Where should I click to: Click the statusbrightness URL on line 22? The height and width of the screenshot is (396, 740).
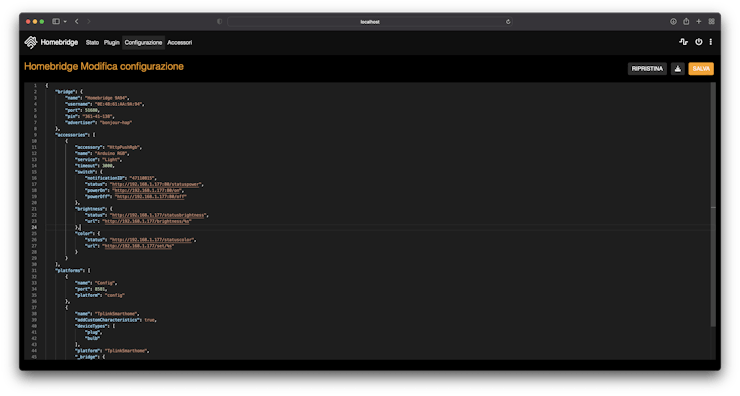click(x=158, y=215)
